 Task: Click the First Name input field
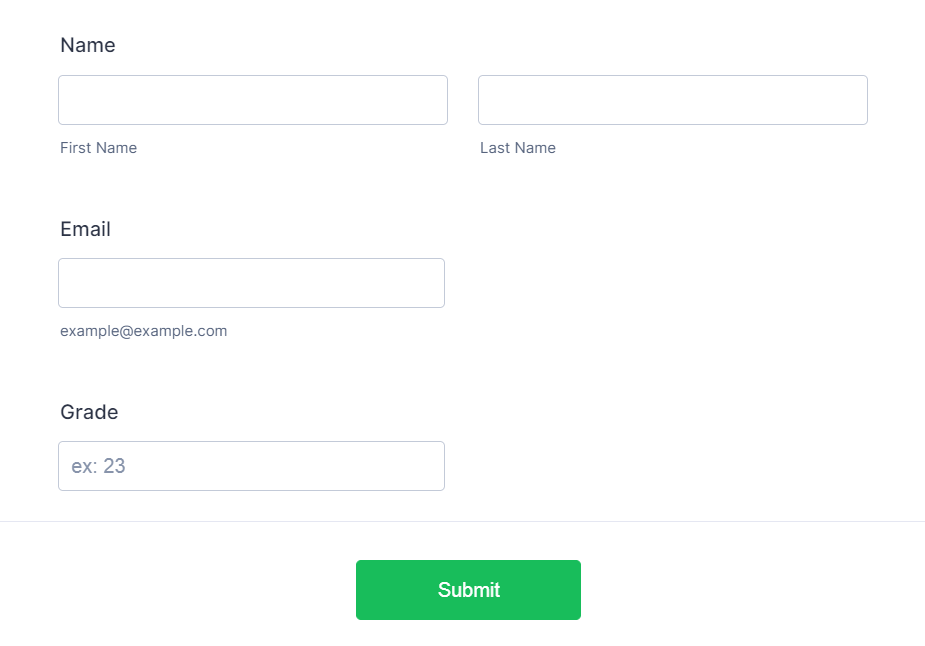(252, 100)
